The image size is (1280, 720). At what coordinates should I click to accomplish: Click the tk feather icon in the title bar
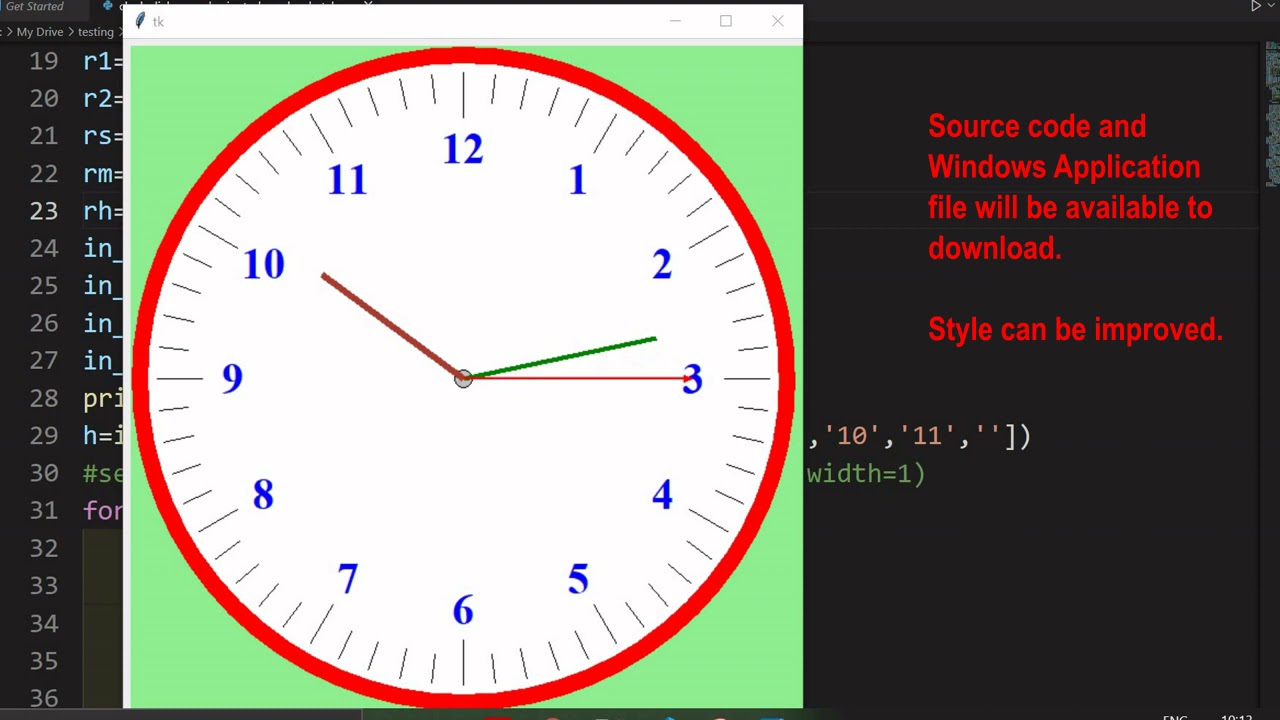click(140, 21)
